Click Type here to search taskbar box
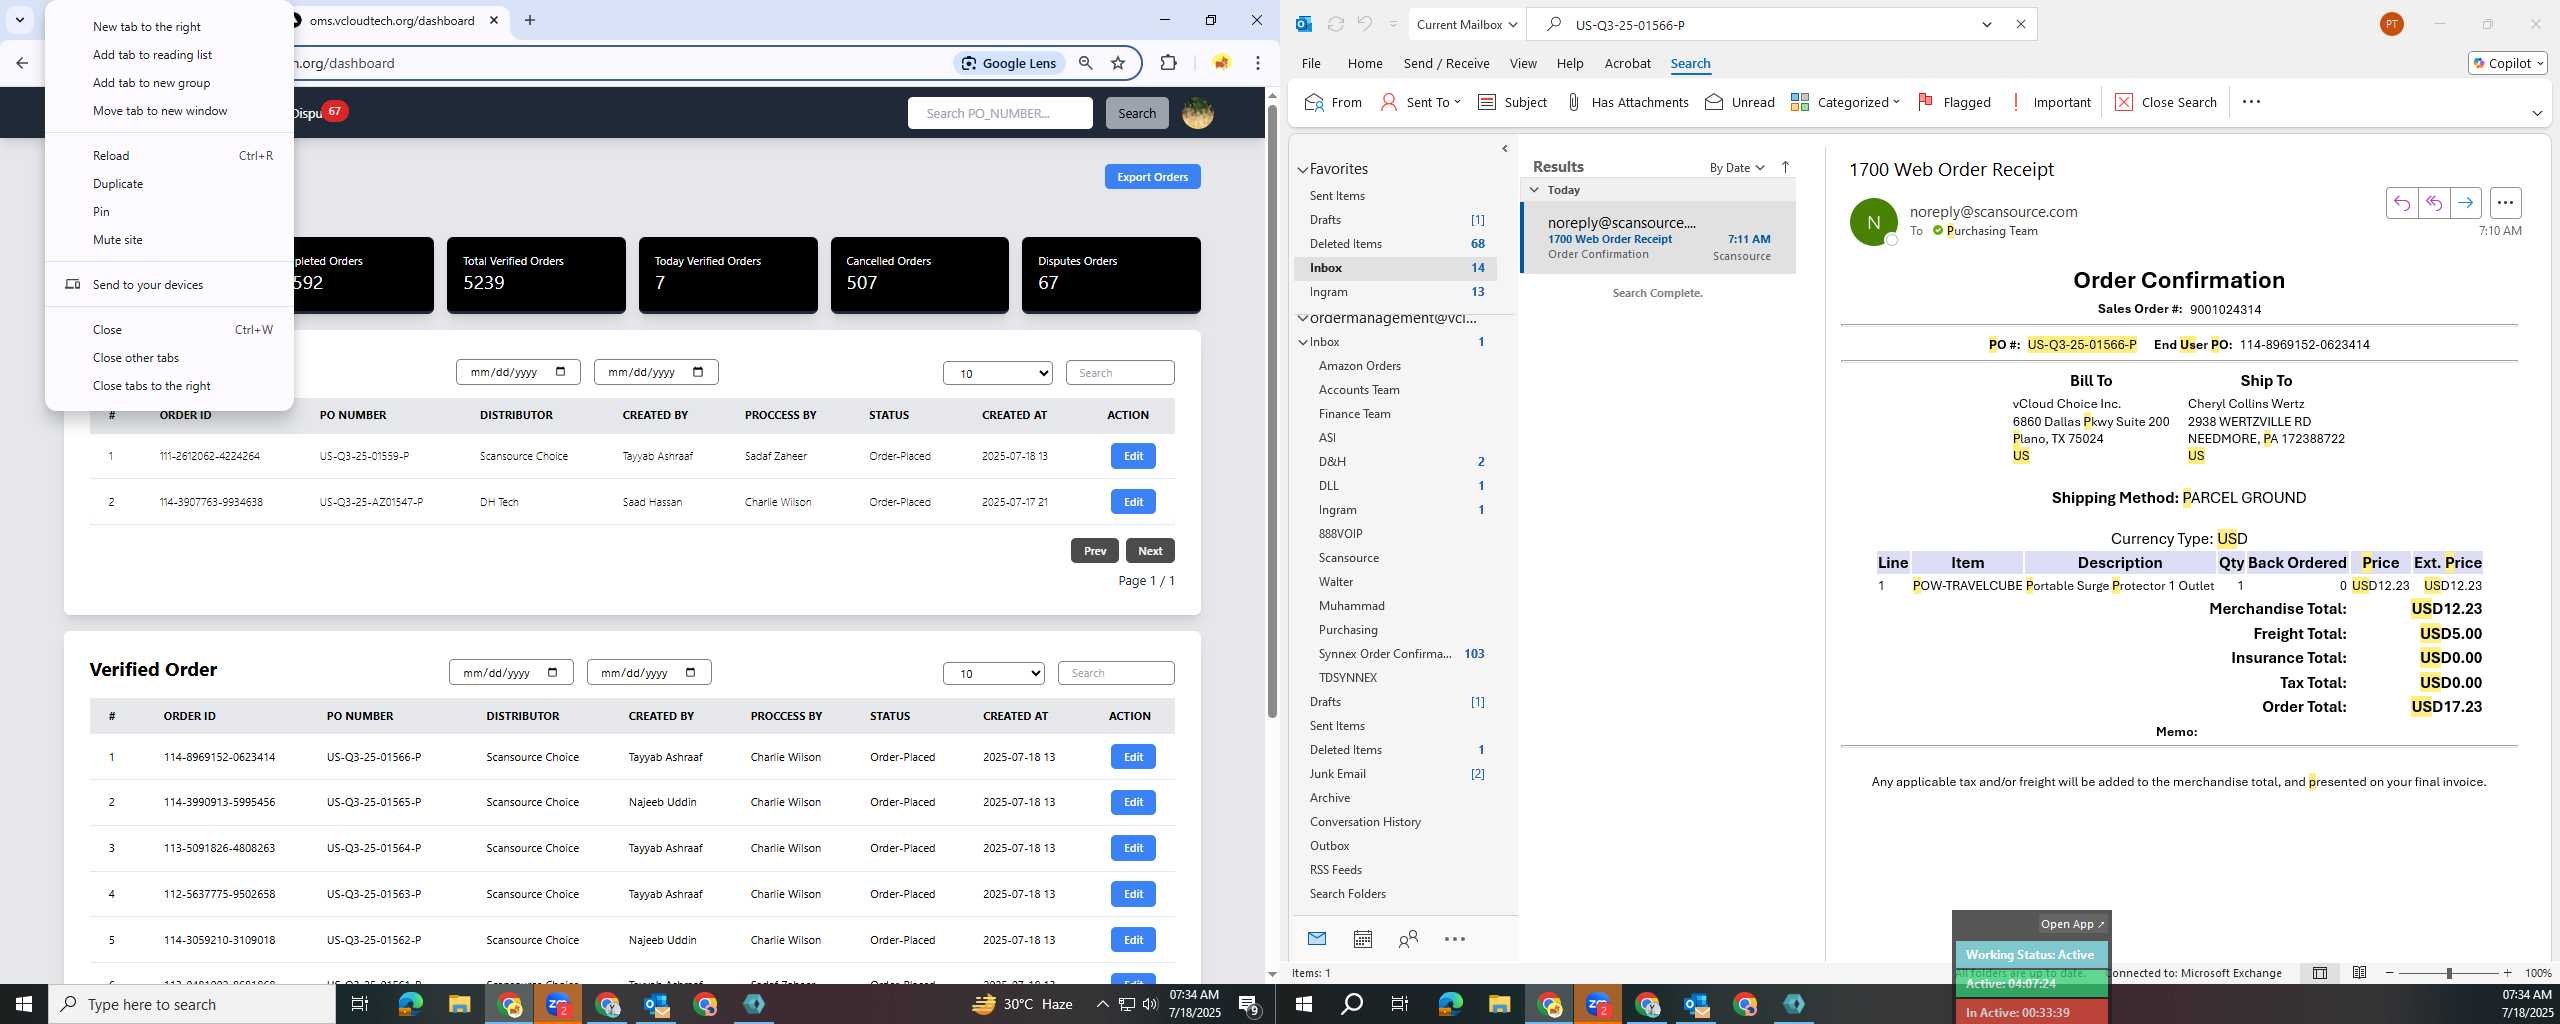2560x1024 pixels. [x=192, y=1004]
